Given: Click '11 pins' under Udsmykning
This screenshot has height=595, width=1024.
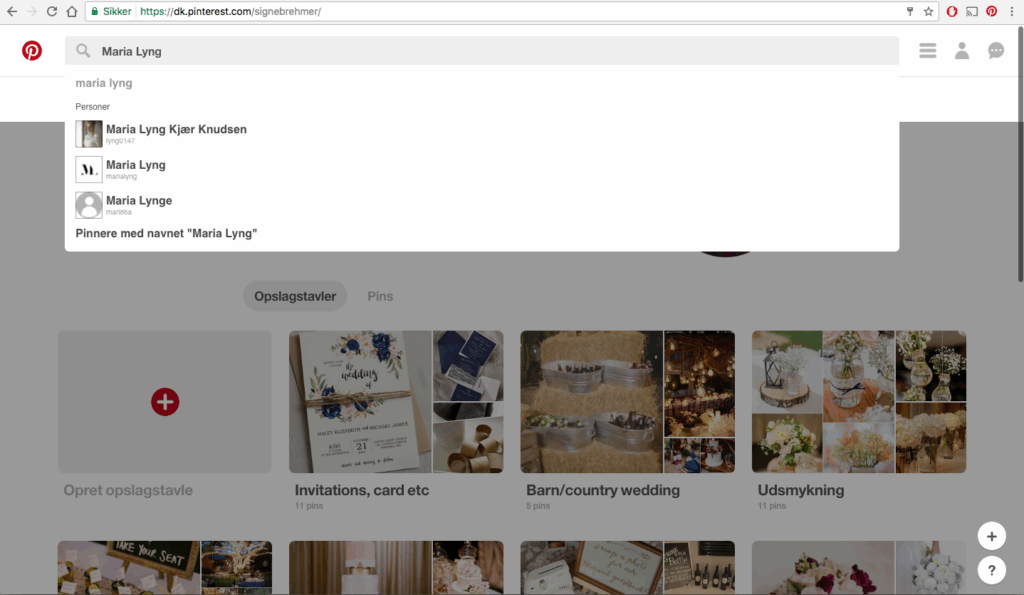Looking at the screenshot, I should (771, 506).
